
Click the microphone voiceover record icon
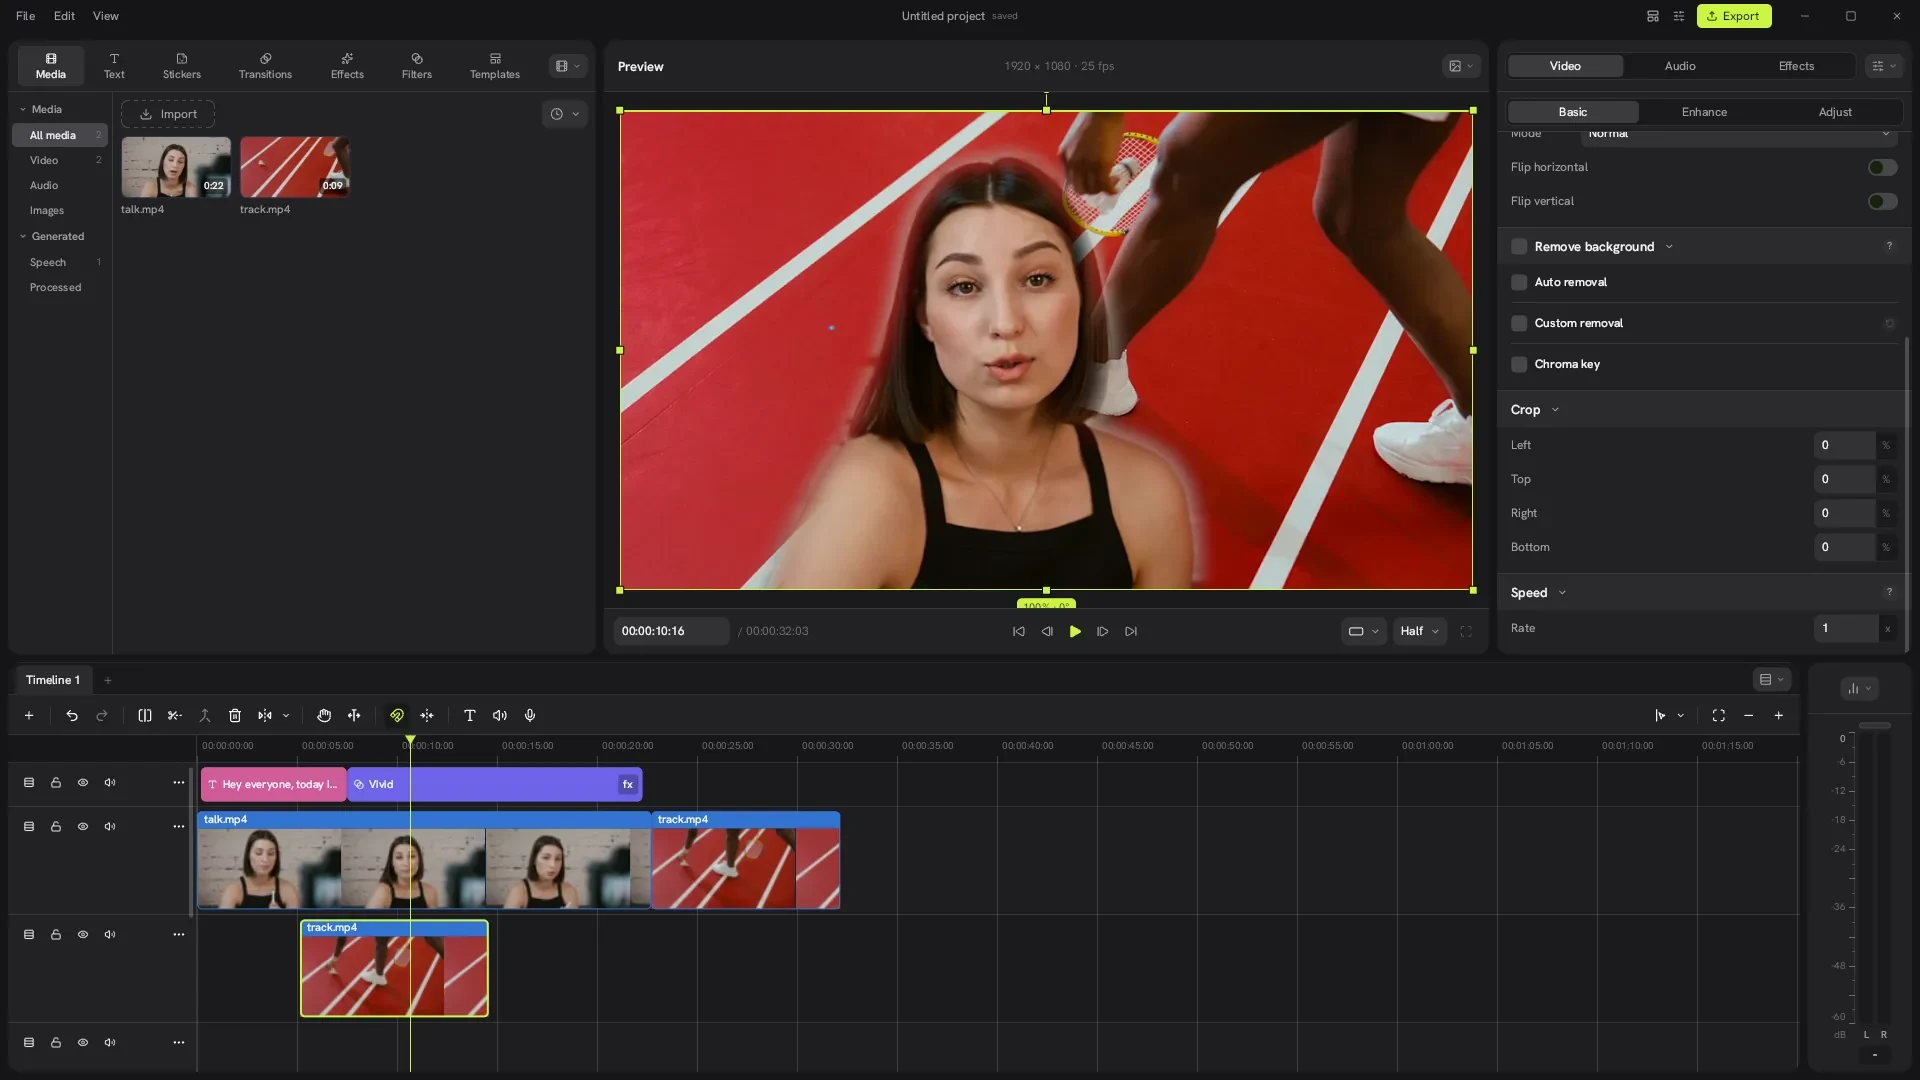[530, 716]
